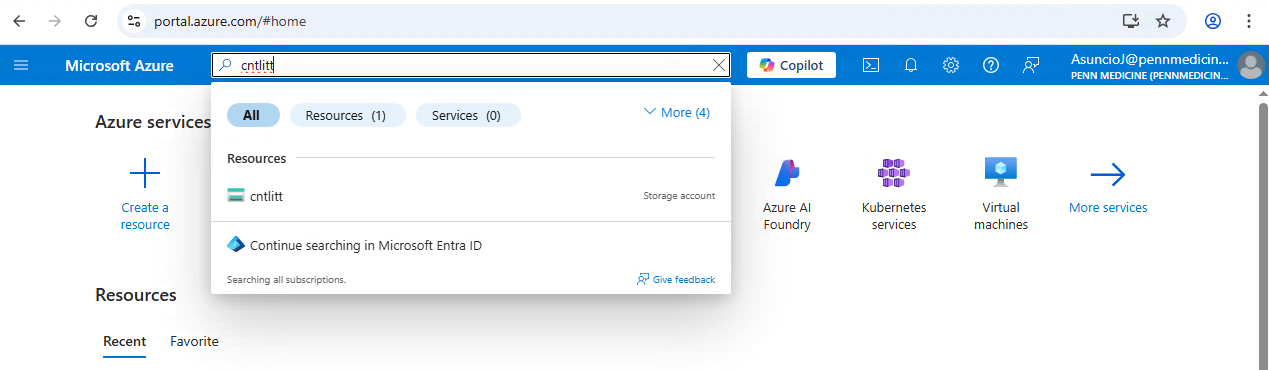Reload the browser page

(x=91, y=20)
